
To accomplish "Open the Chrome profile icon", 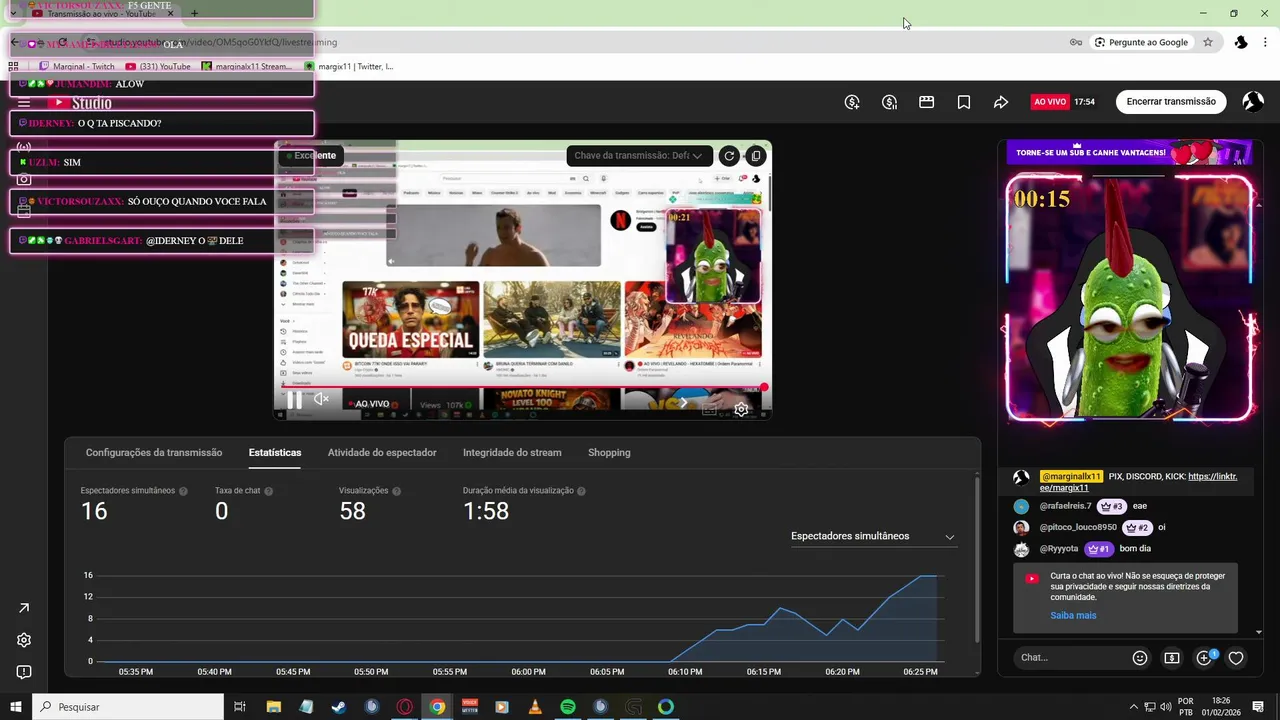I will (1241, 42).
